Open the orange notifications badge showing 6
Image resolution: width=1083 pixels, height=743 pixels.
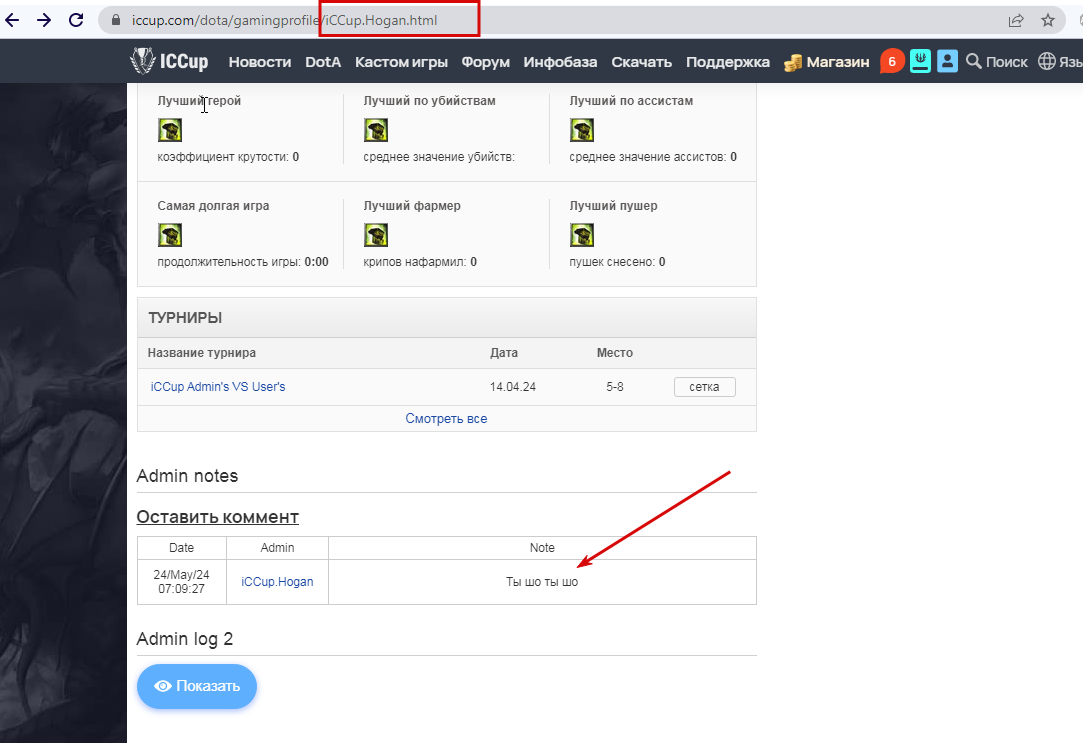click(x=892, y=61)
